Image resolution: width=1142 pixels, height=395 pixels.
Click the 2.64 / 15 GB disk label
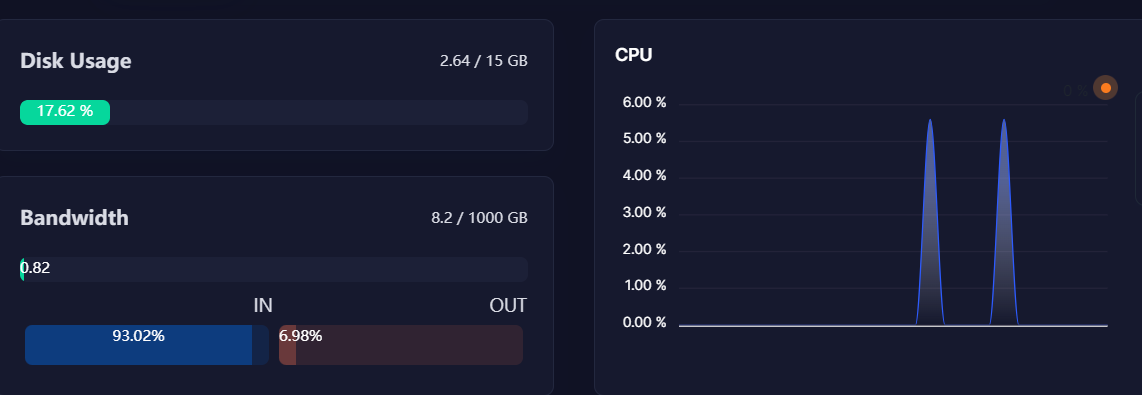point(484,61)
